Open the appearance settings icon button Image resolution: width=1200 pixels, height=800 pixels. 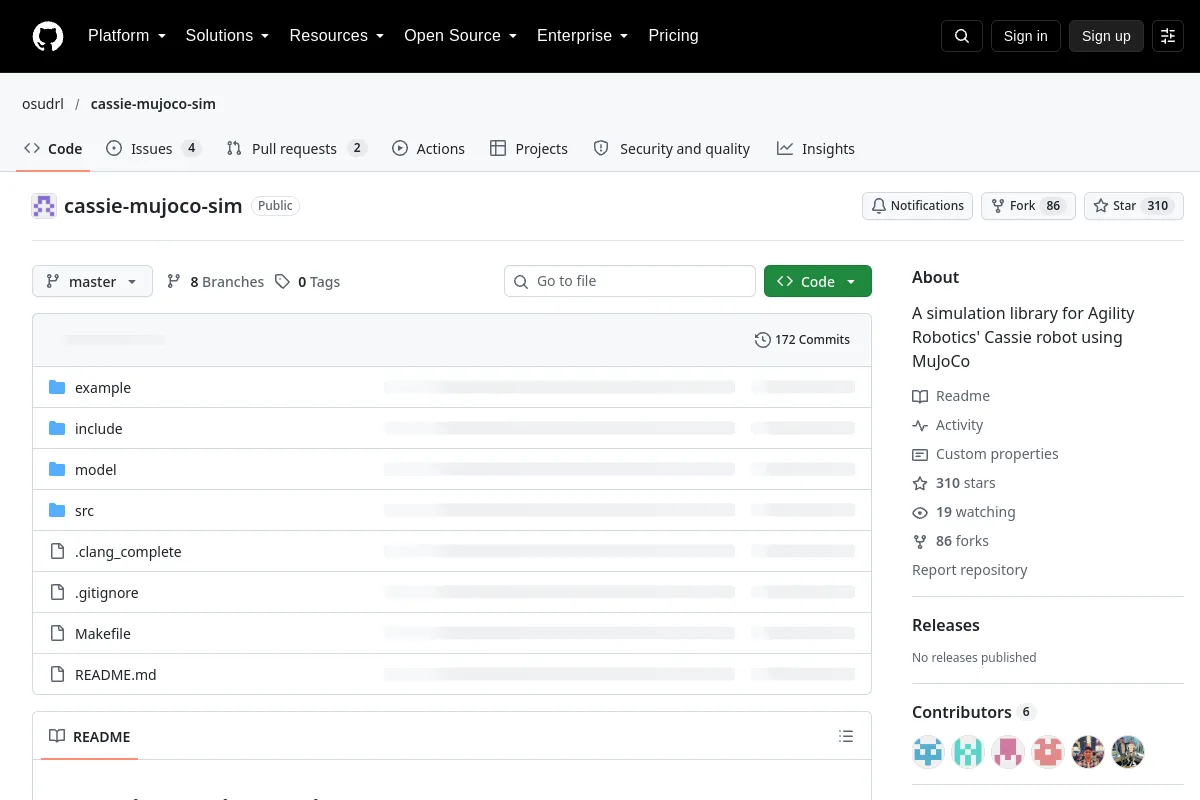tap(1168, 36)
